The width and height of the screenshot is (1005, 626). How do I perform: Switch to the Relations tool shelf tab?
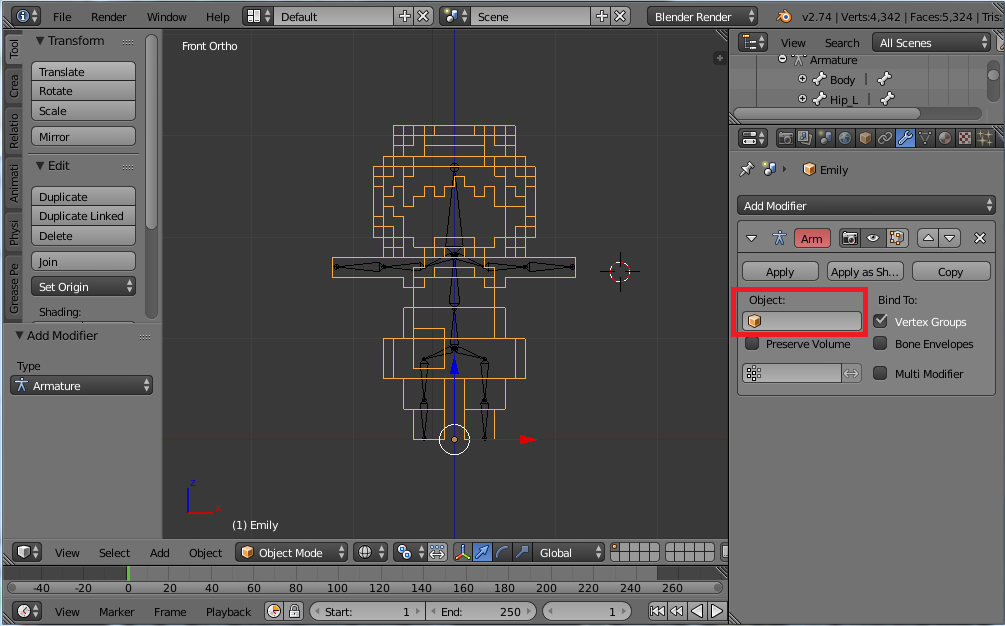14,132
